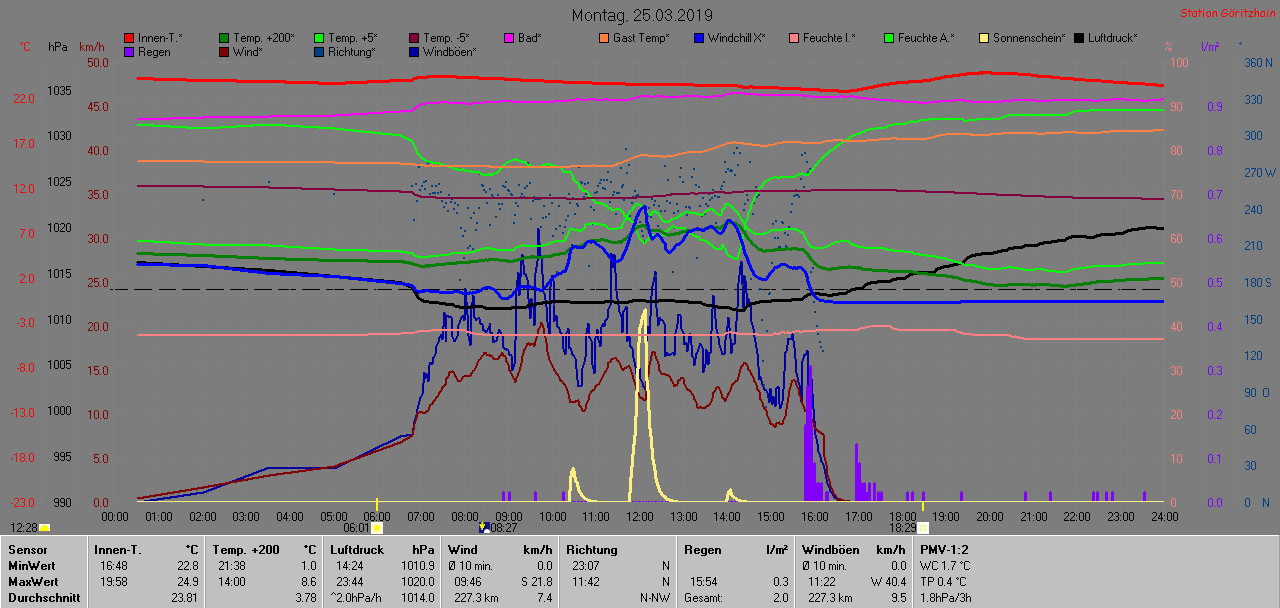Click the yellow Sonnenschein legend square
The width and height of the screenshot is (1280, 608).
point(984,38)
